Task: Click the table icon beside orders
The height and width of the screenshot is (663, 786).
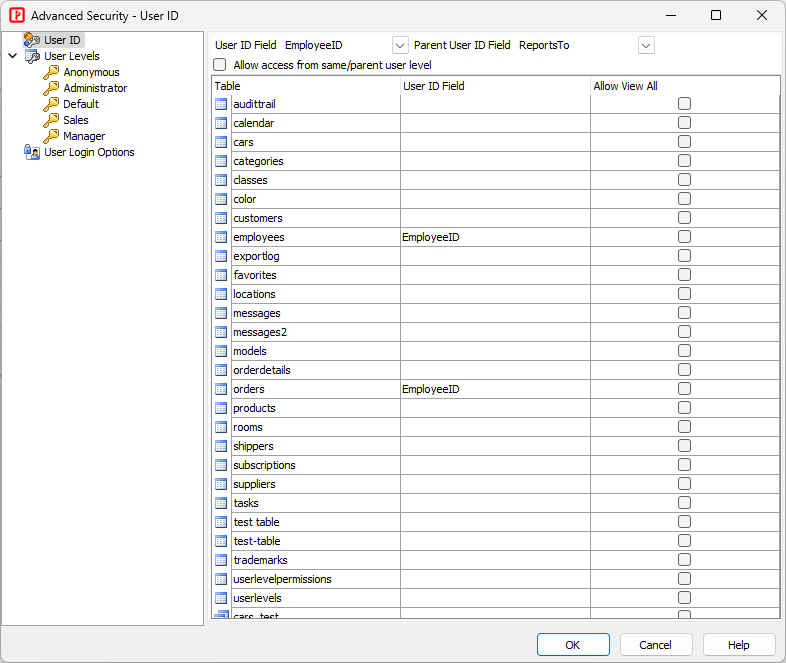Action: coord(222,389)
